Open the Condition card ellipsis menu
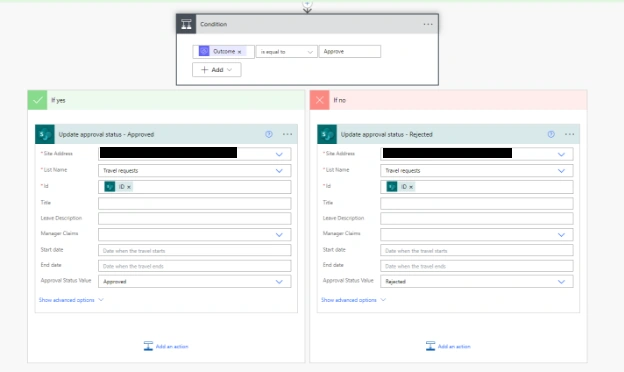Screen dimensions: 624x372 point(428,24)
